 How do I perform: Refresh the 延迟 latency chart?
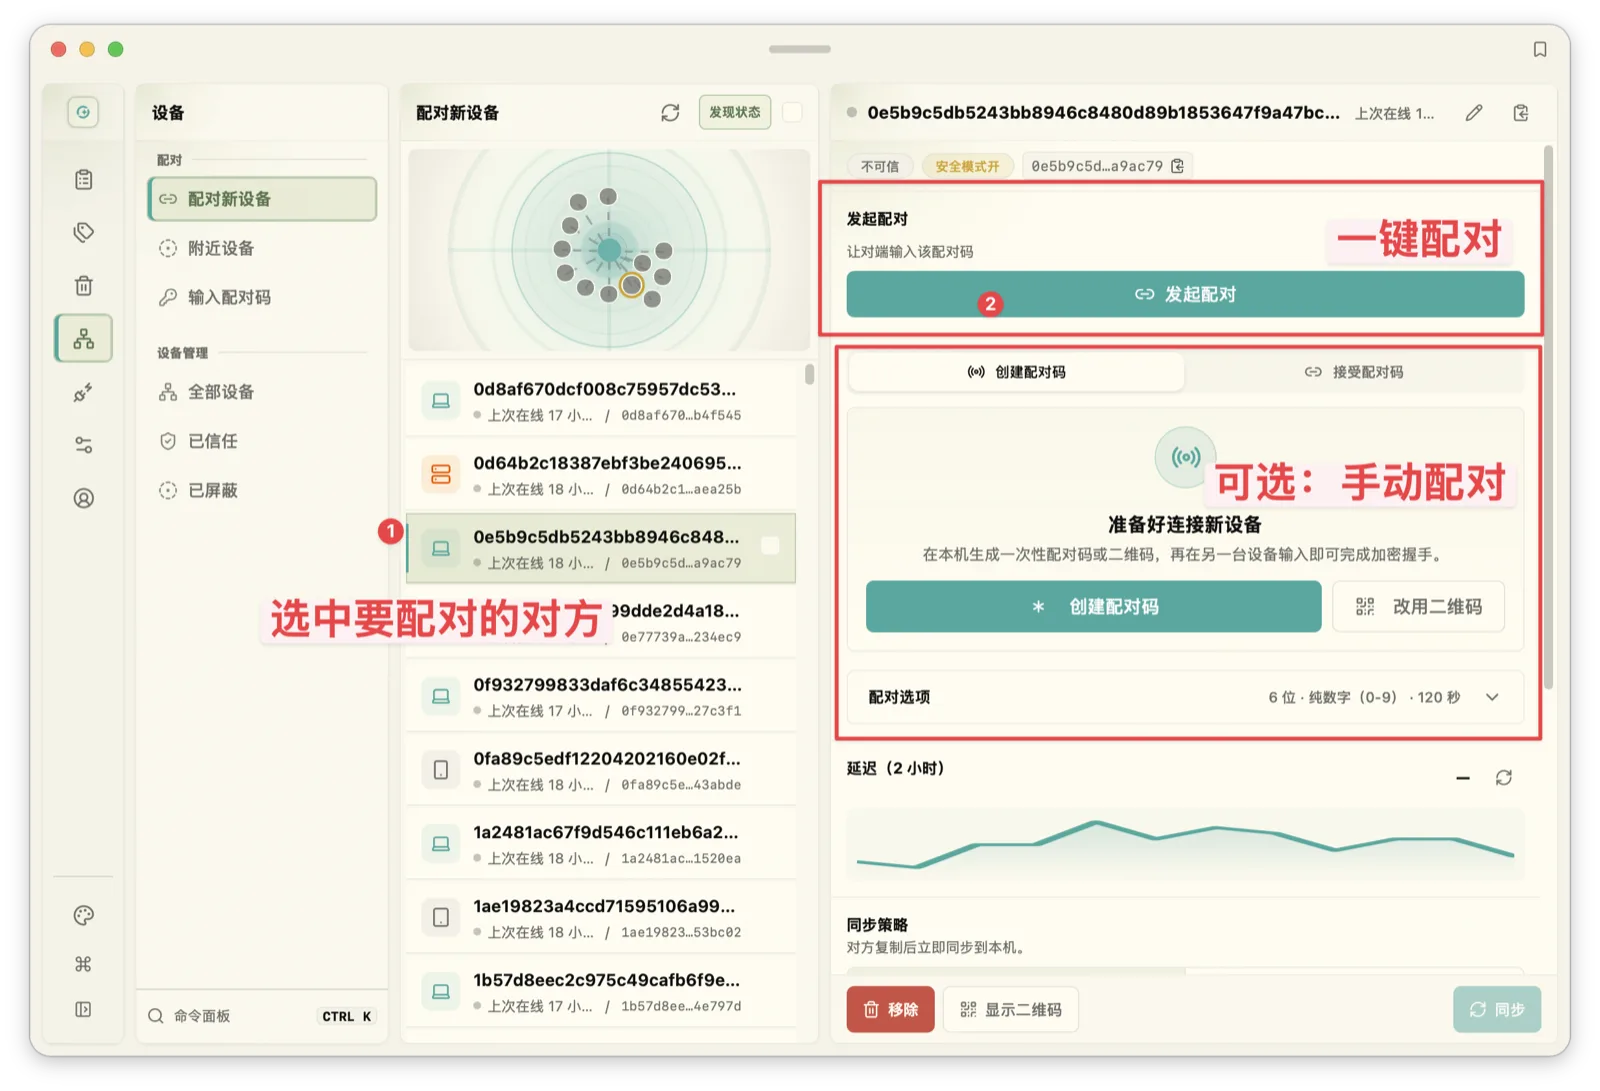1503,777
